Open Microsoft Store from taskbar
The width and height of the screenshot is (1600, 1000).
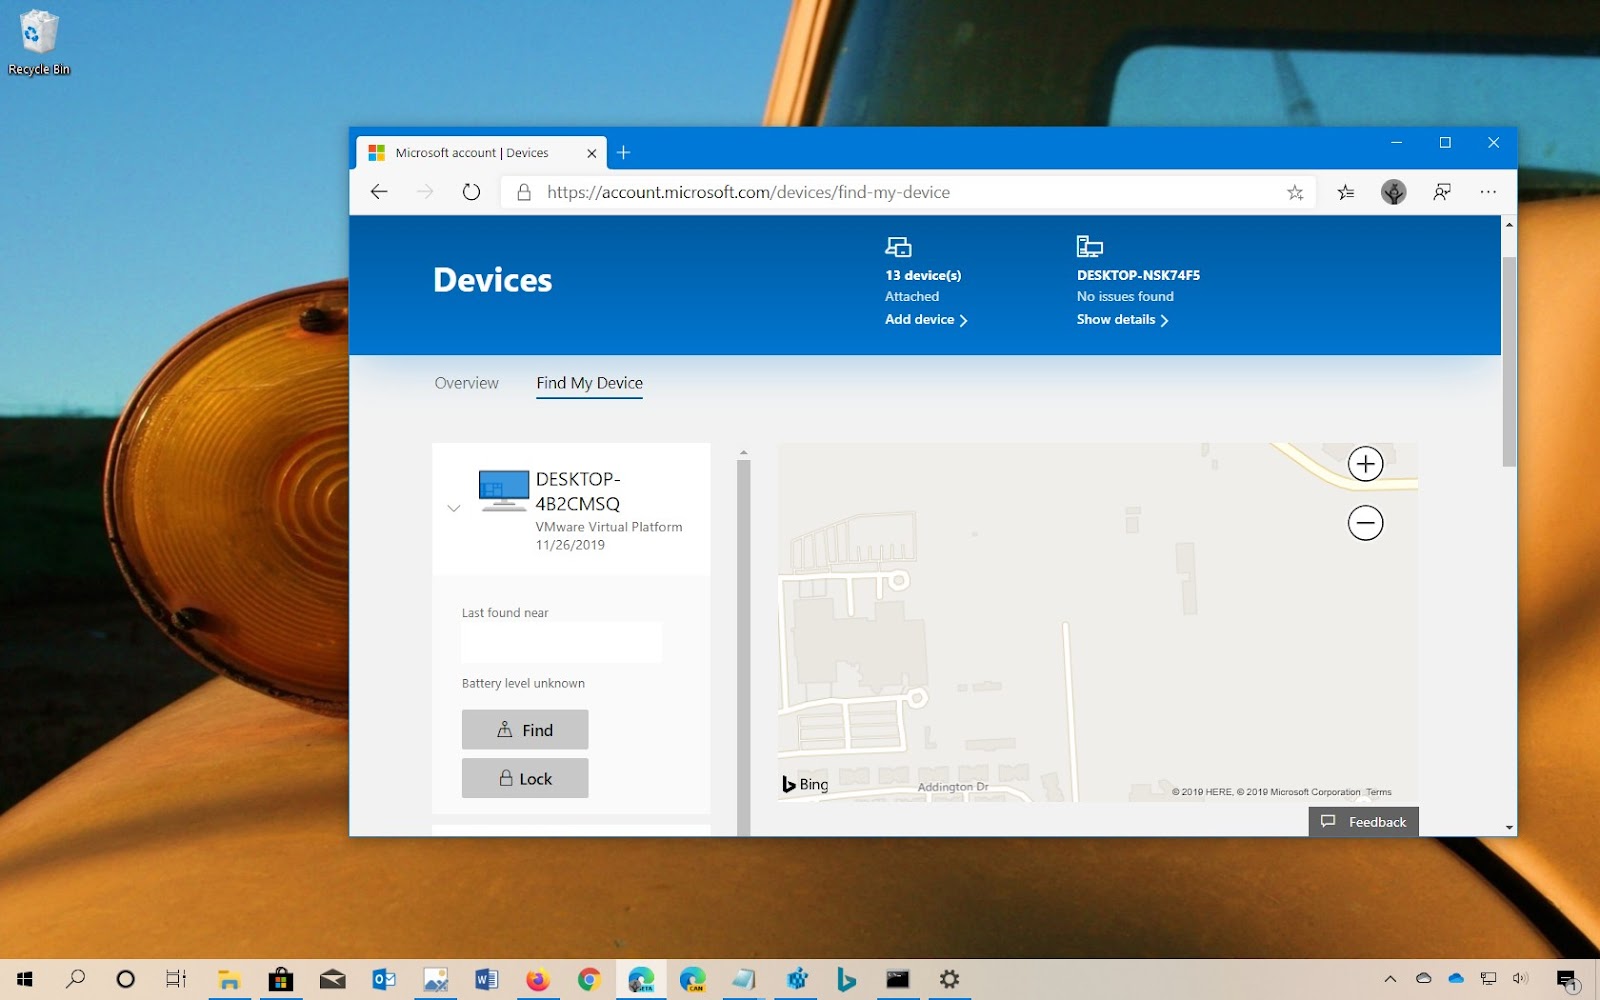(x=281, y=979)
